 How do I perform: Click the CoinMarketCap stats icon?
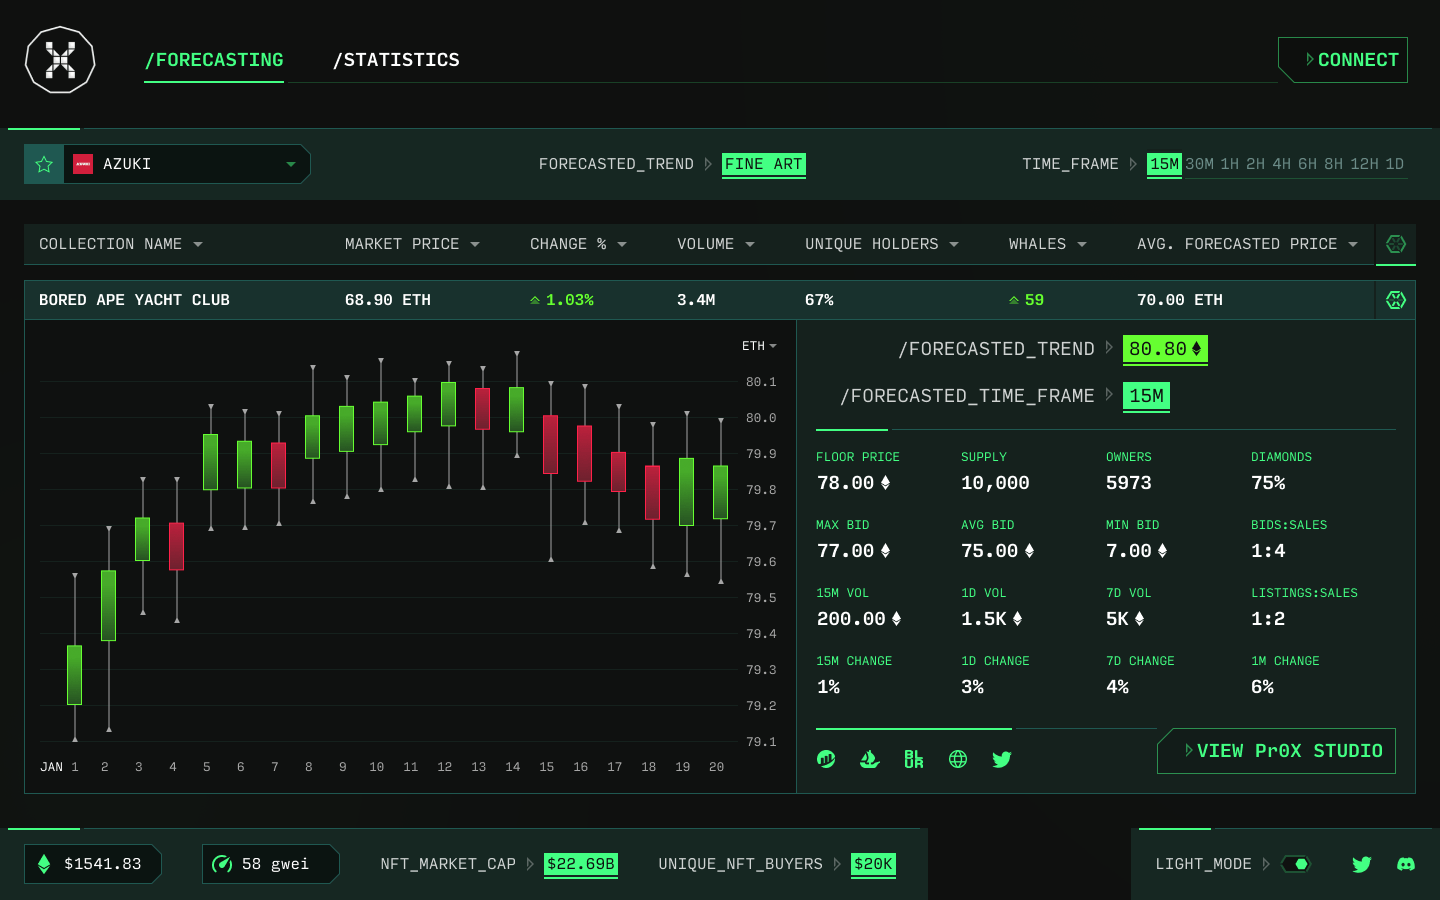point(826,759)
